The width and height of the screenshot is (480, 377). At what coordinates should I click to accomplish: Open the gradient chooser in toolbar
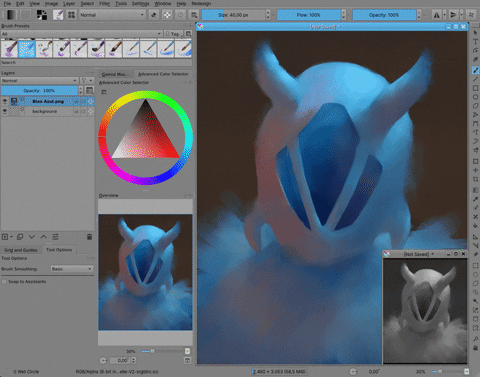(11, 15)
